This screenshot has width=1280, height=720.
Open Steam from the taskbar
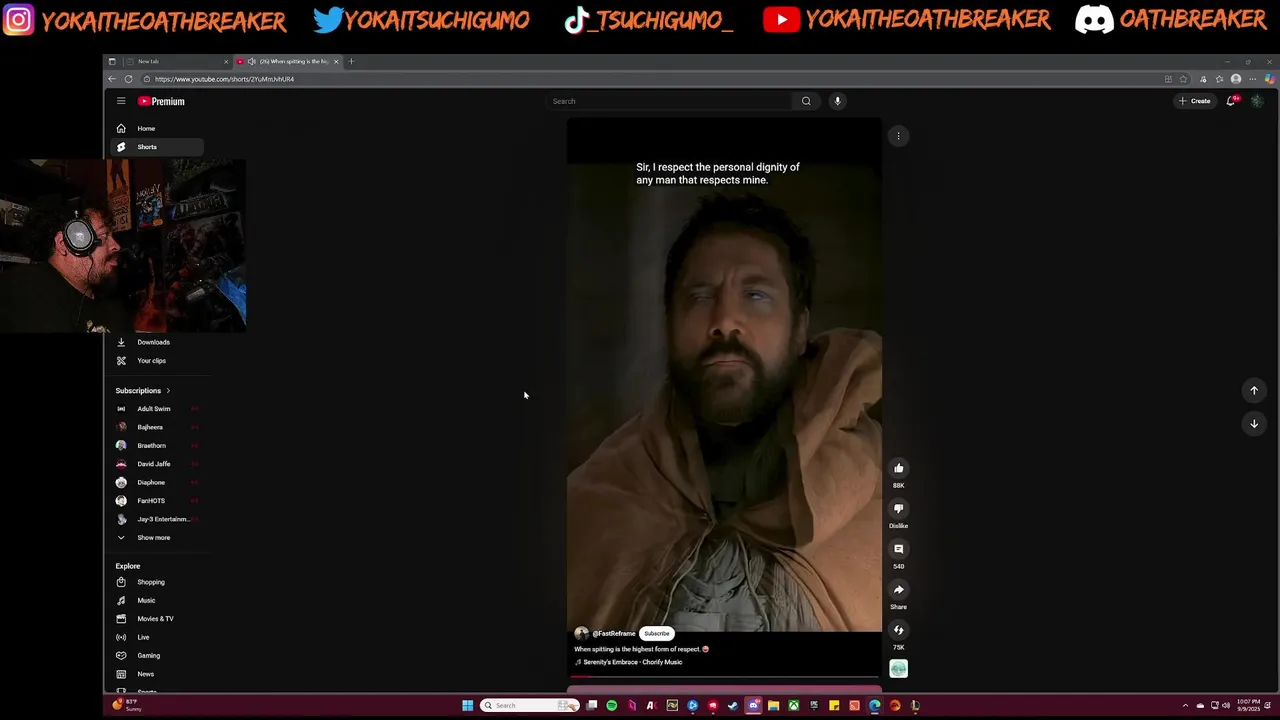733,706
